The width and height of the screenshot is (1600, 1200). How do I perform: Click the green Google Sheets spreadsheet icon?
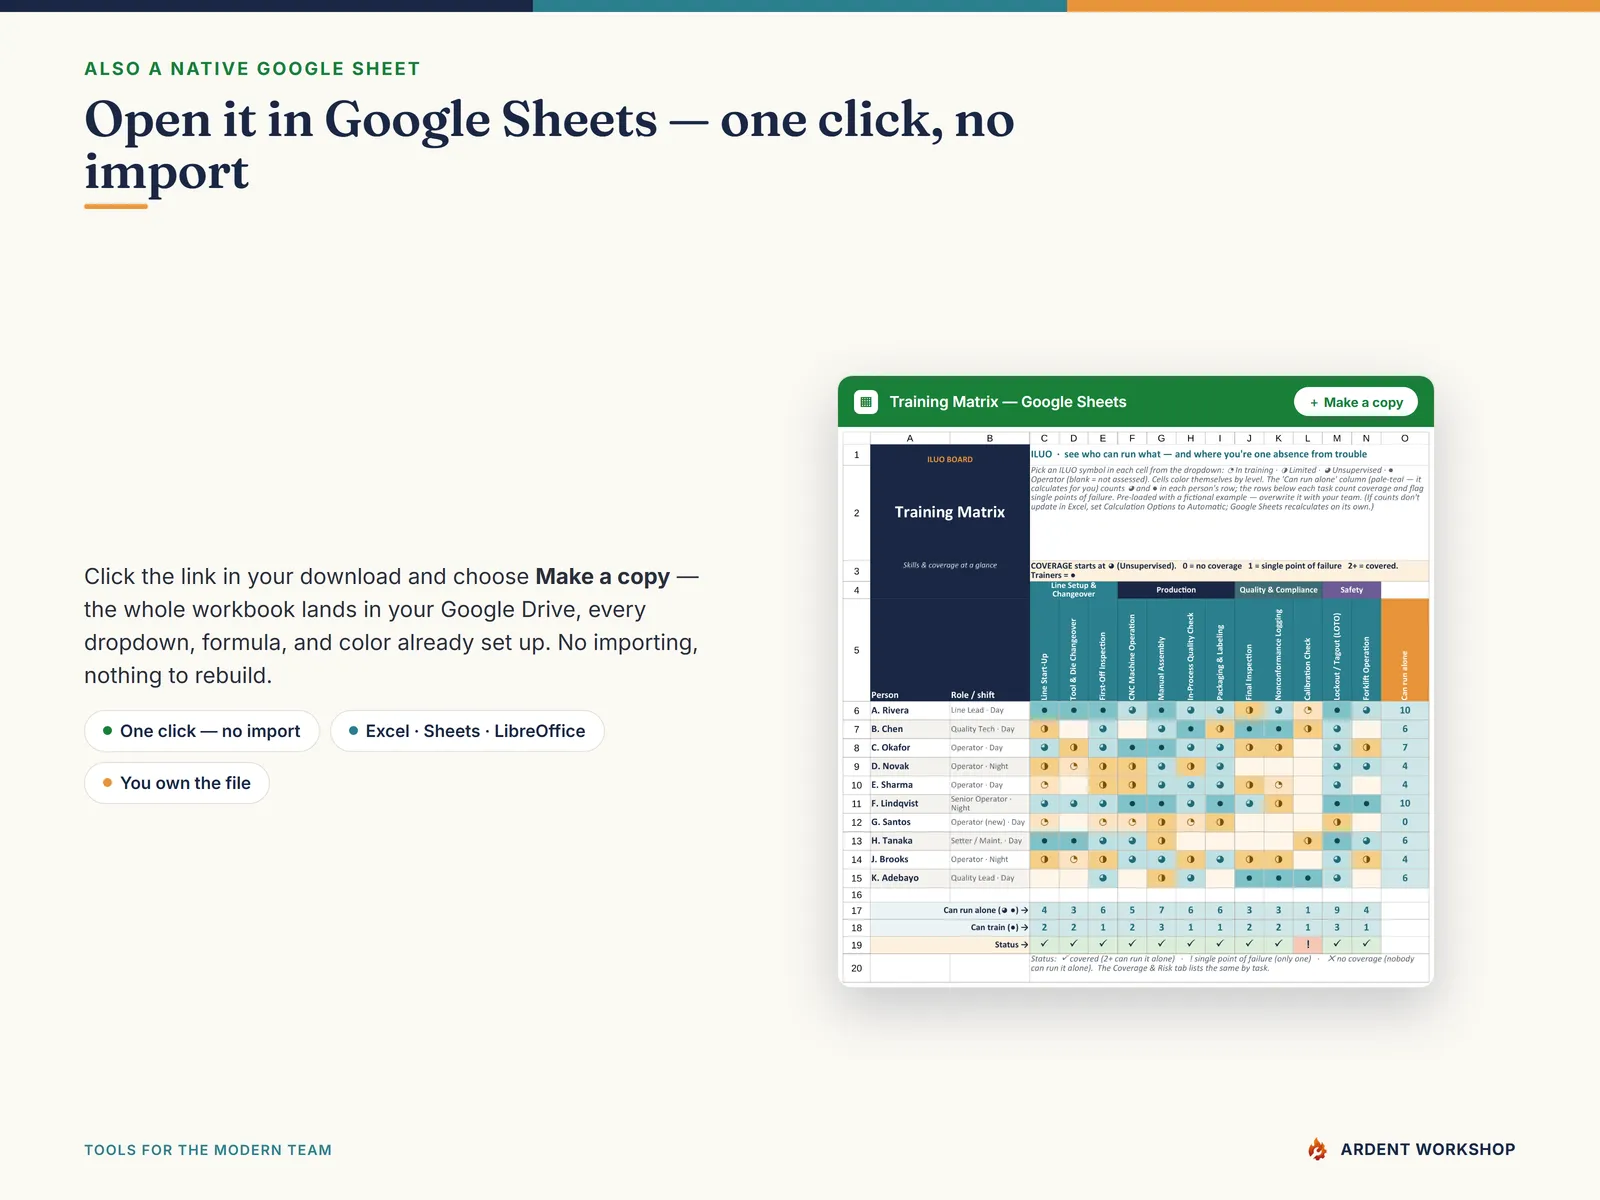coord(866,402)
